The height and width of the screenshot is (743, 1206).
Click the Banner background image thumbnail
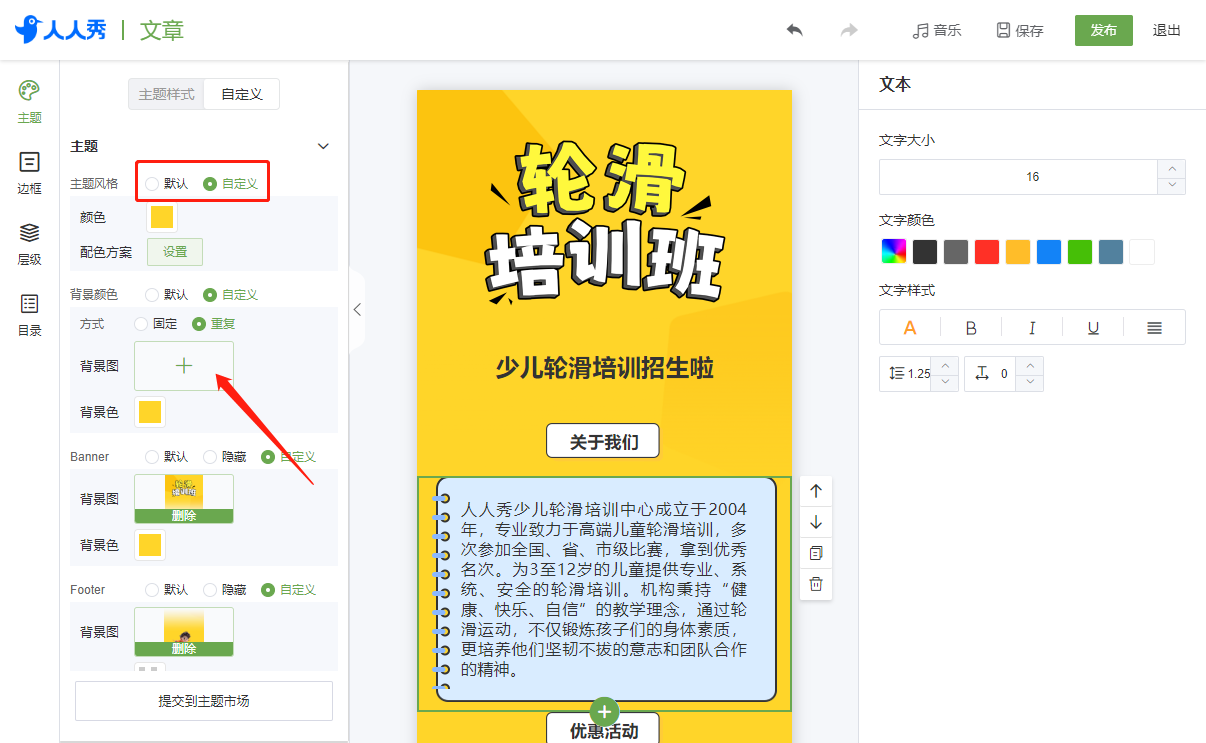[x=184, y=491]
